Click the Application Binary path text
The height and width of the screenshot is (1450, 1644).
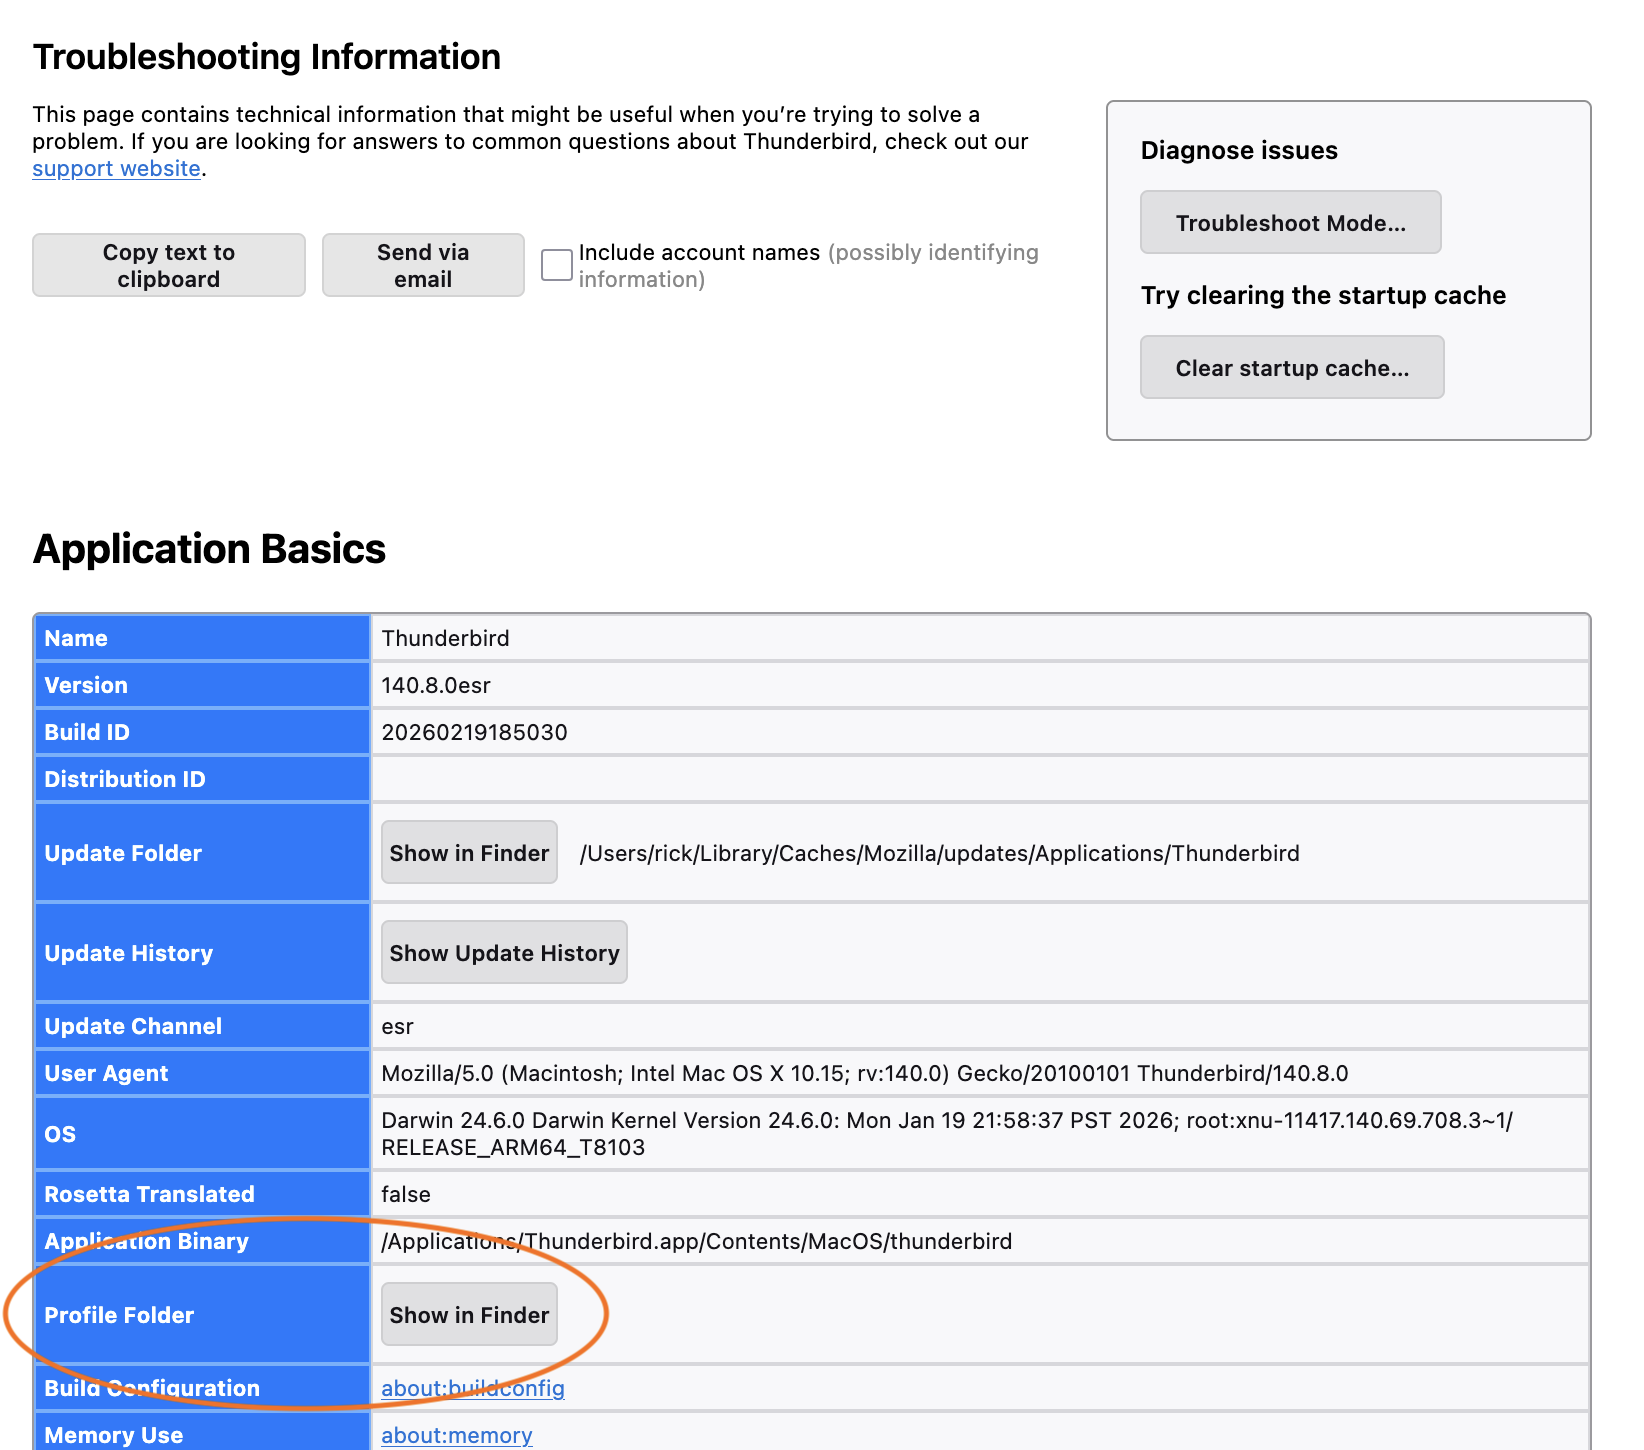coord(696,1241)
